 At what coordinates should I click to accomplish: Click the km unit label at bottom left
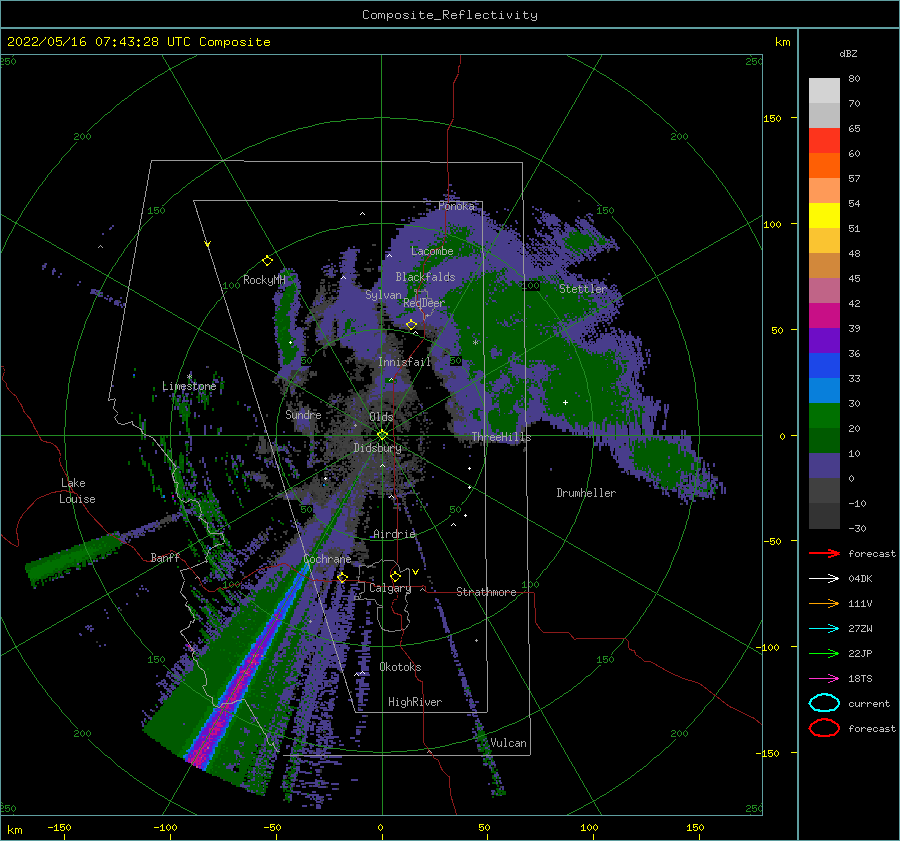14,830
